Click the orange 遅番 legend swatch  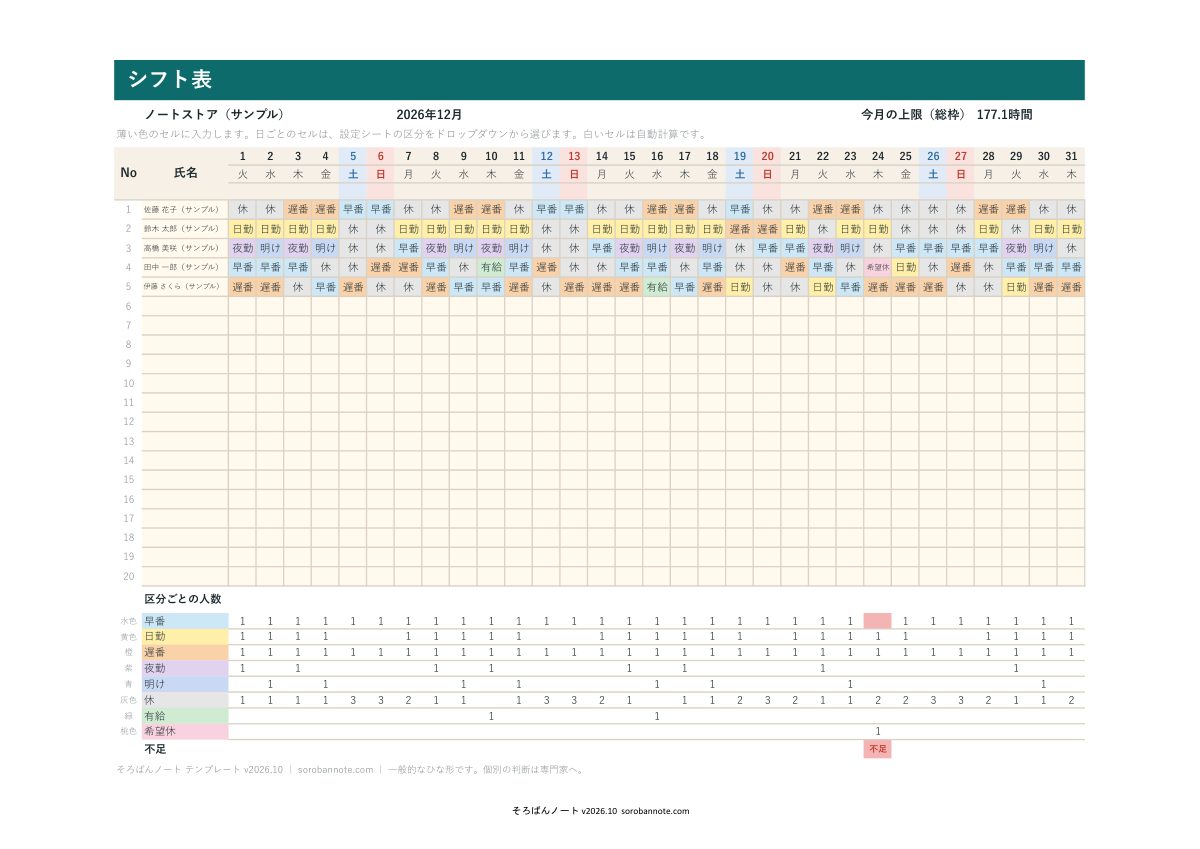pos(185,653)
